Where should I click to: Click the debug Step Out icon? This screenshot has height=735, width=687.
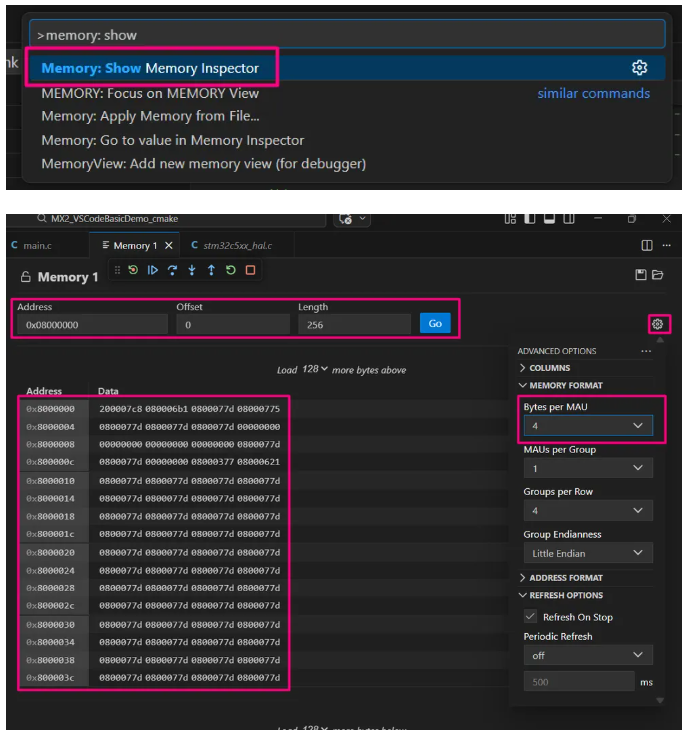tap(211, 270)
